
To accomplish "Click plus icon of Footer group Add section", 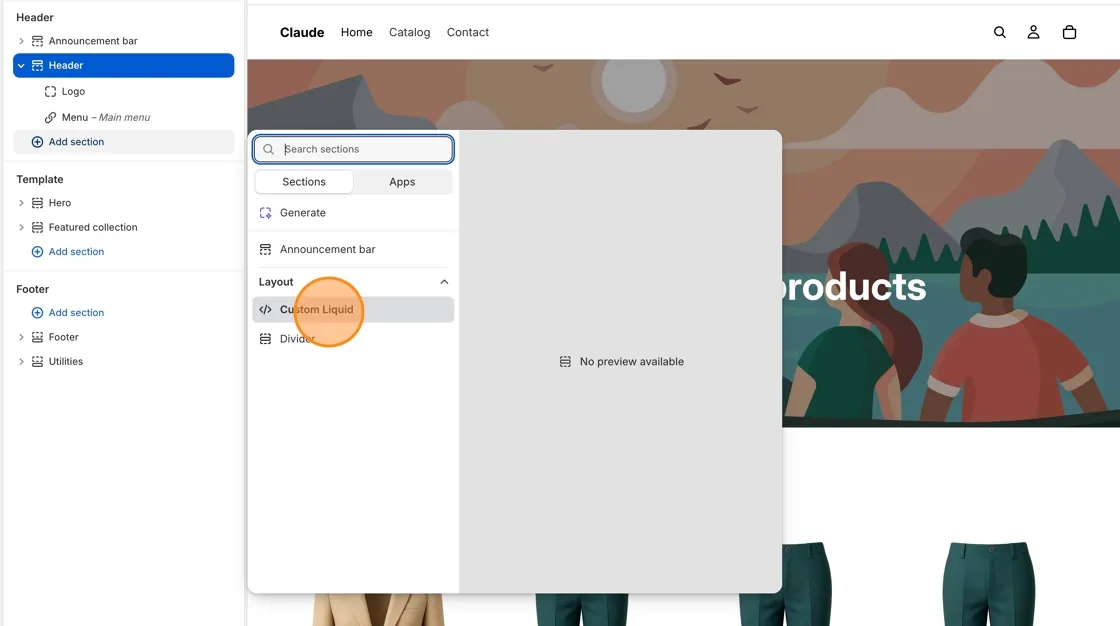I will click(x=37, y=312).
